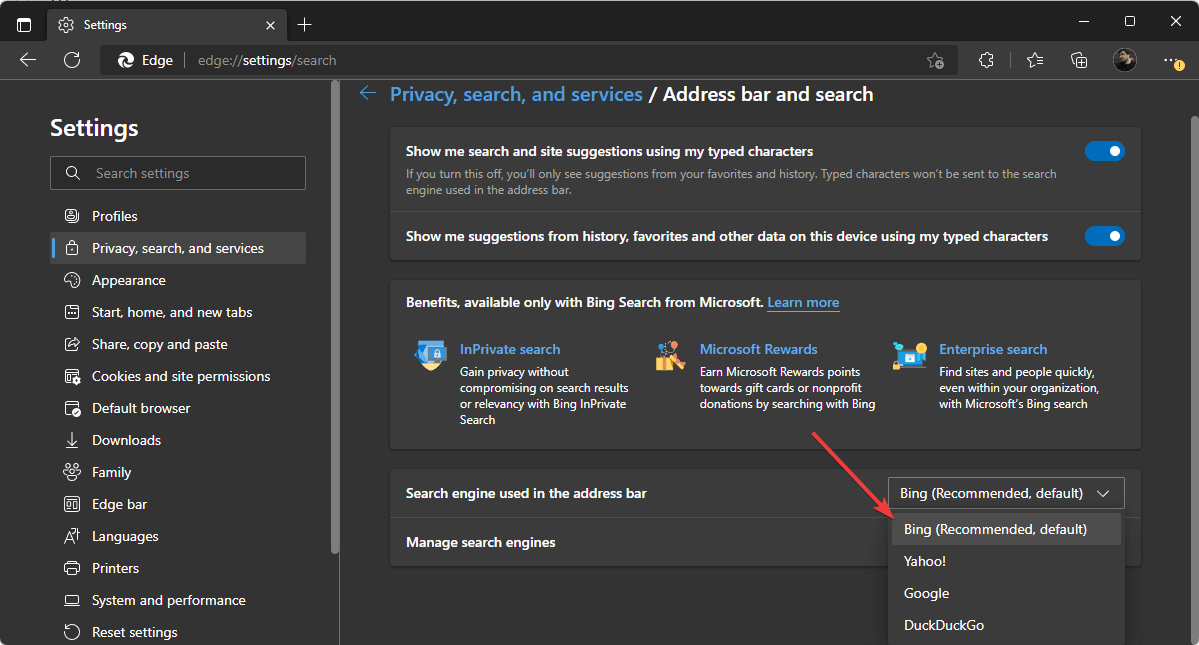Screen dimensions: 1199x645
Task: Click the sidebar scrollbar
Action: tap(334, 317)
